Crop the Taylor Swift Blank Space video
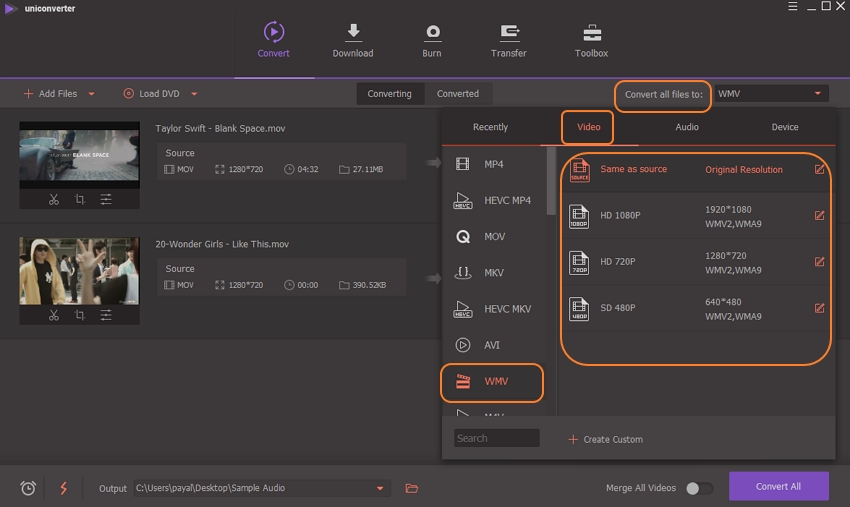The image size is (850, 507). click(x=80, y=200)
